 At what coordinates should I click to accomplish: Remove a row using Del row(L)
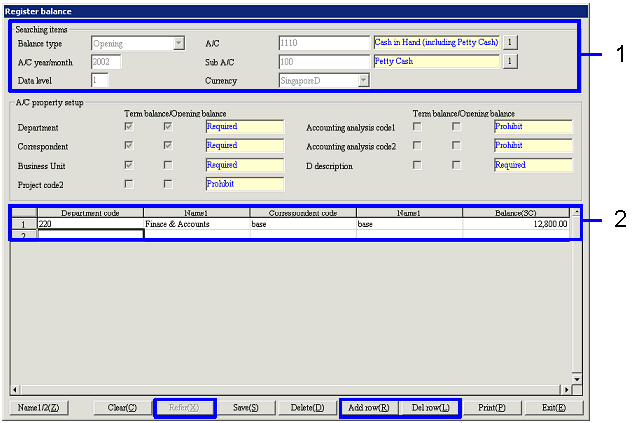(x=430, y=408)
